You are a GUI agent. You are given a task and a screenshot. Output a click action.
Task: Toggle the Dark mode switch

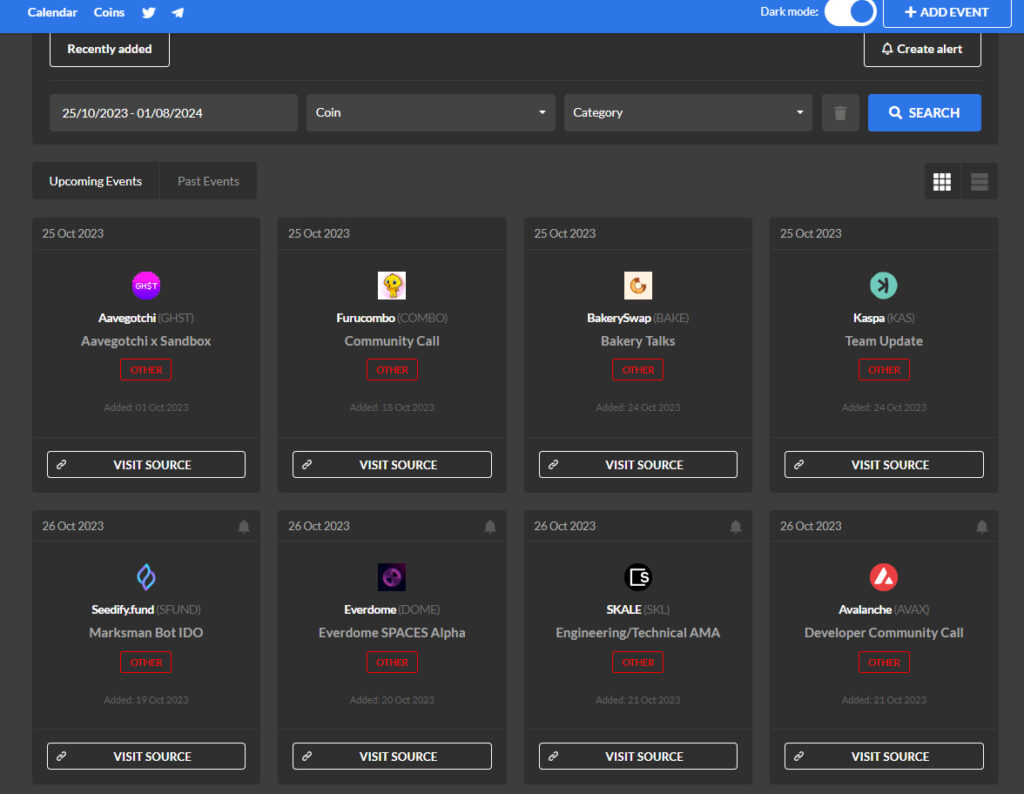[x=850, y=12]
